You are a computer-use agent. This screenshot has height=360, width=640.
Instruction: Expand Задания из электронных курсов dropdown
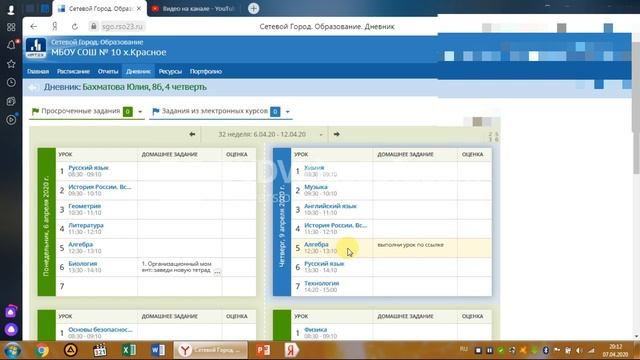pos(287,111)
